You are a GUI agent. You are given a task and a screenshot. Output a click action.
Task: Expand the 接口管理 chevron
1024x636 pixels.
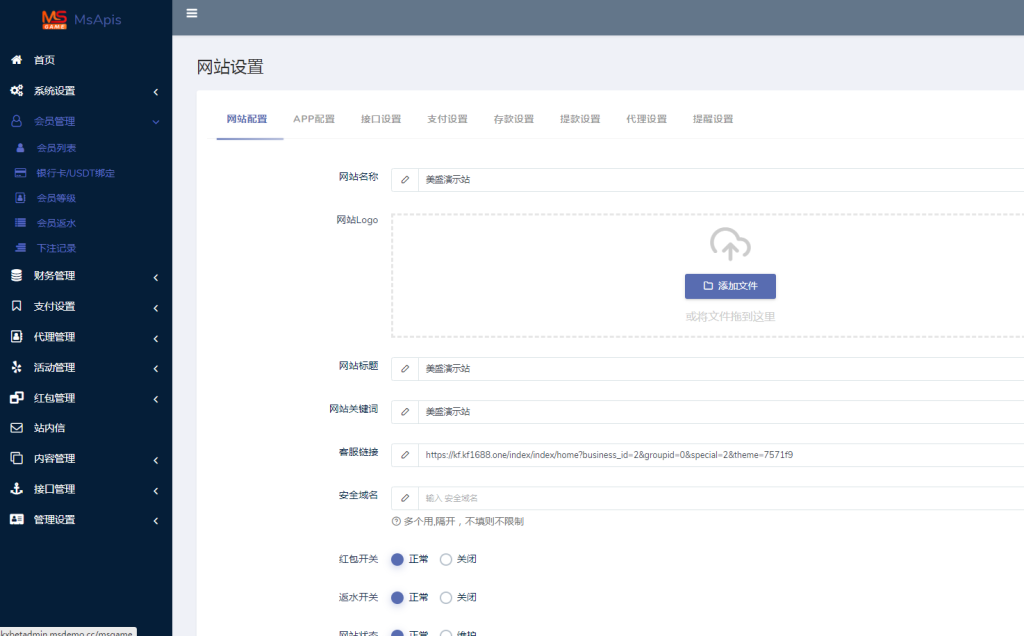[155, 490]
